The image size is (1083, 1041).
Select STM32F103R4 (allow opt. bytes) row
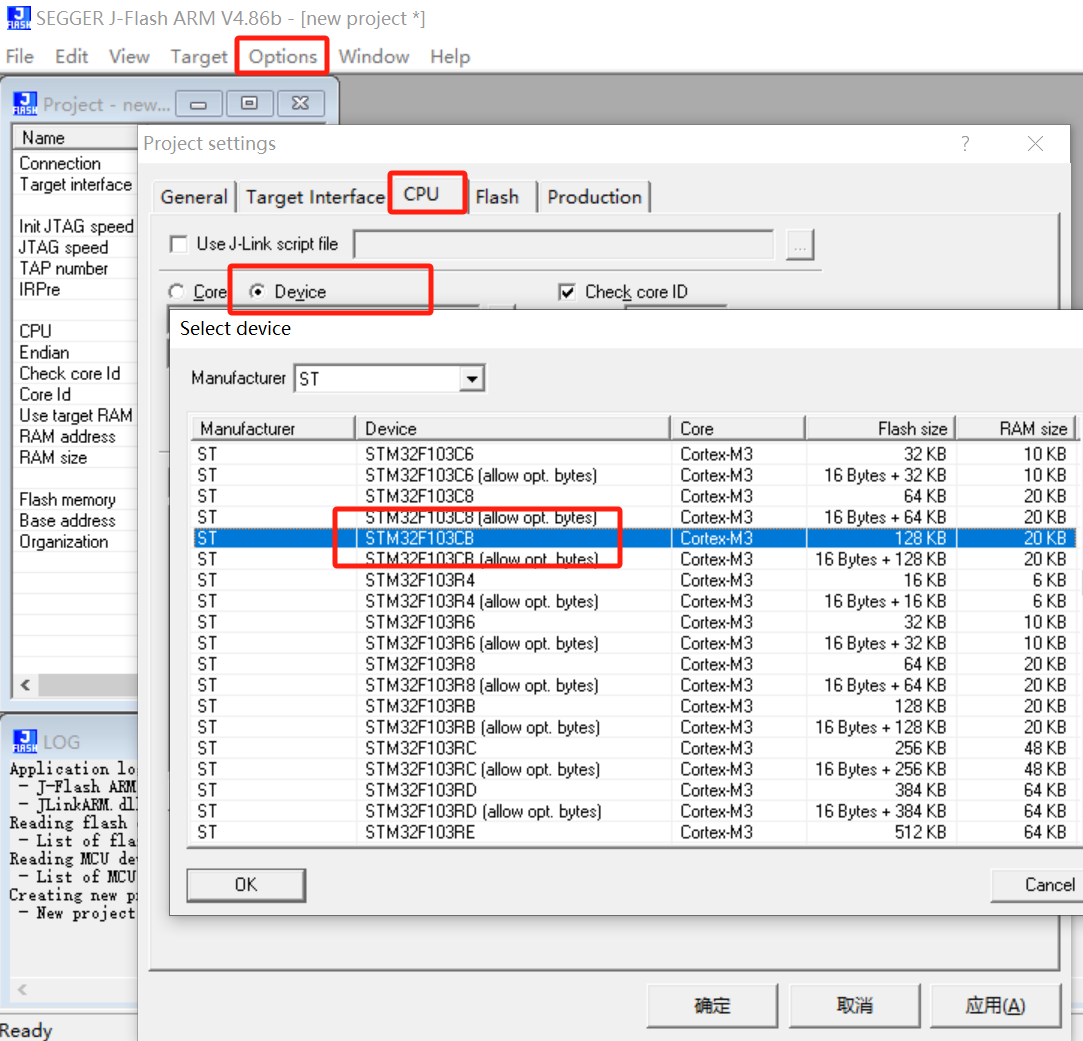pyautogui.click(x=633, y=601)
